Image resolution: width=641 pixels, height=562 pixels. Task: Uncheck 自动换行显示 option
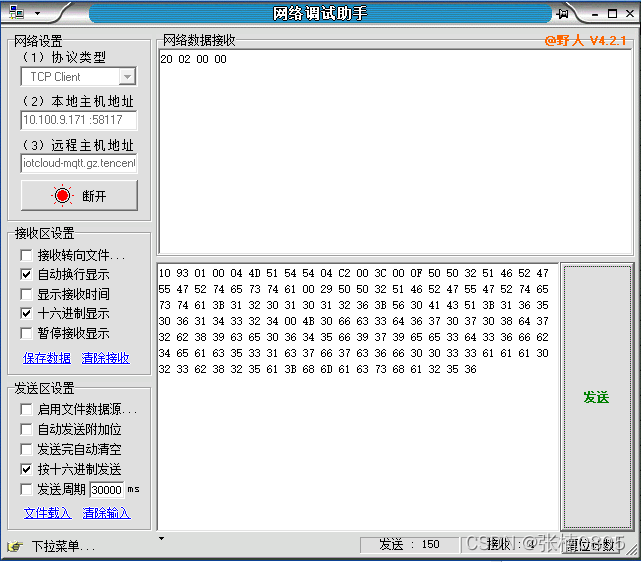point(26,274)
